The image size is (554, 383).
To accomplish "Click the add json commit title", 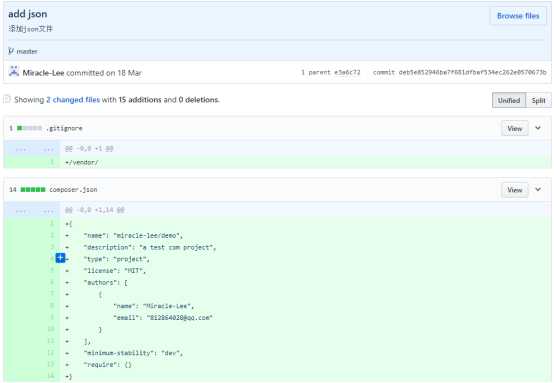I will pos(28,14).
